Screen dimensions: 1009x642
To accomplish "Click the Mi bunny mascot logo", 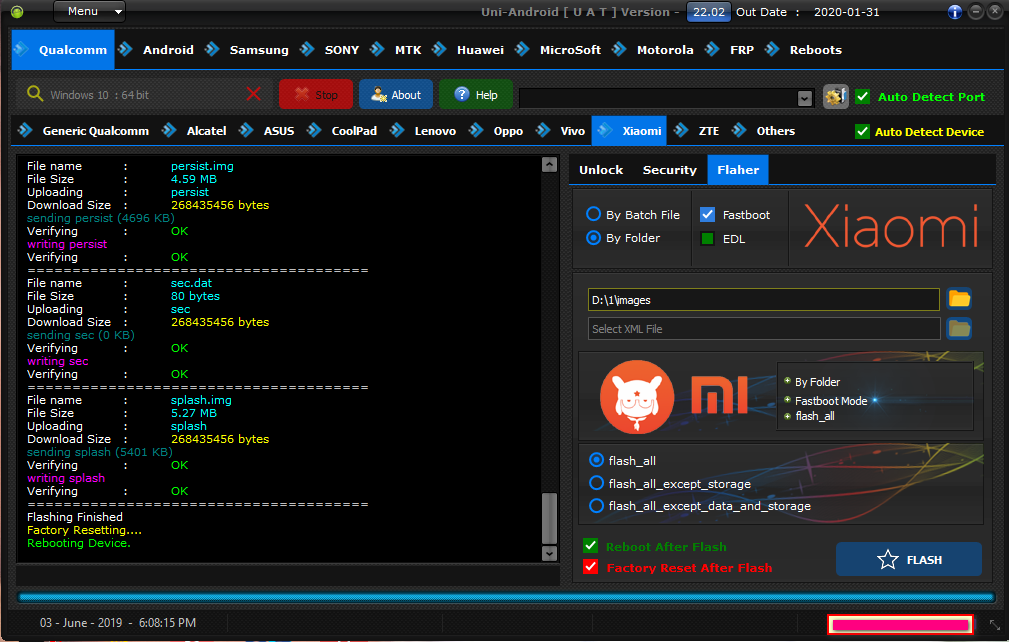I will (x=637, y=396).
